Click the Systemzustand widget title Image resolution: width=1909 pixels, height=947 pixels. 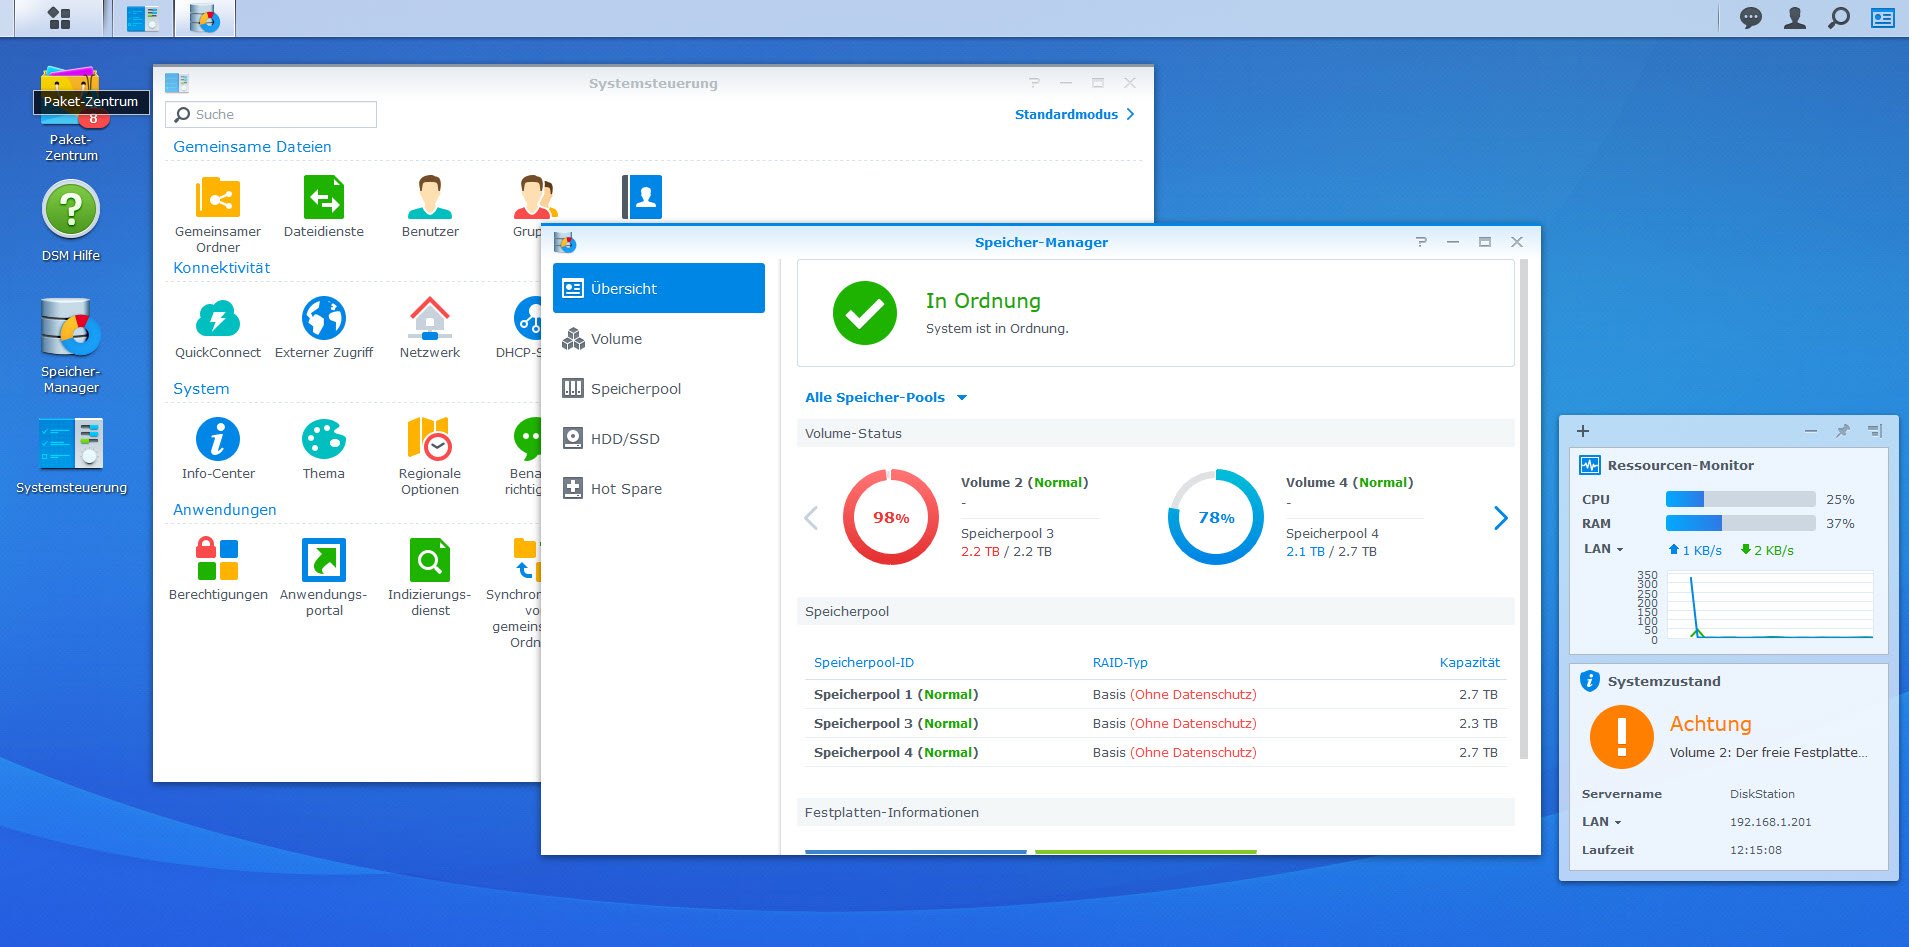coord(1664,681)
